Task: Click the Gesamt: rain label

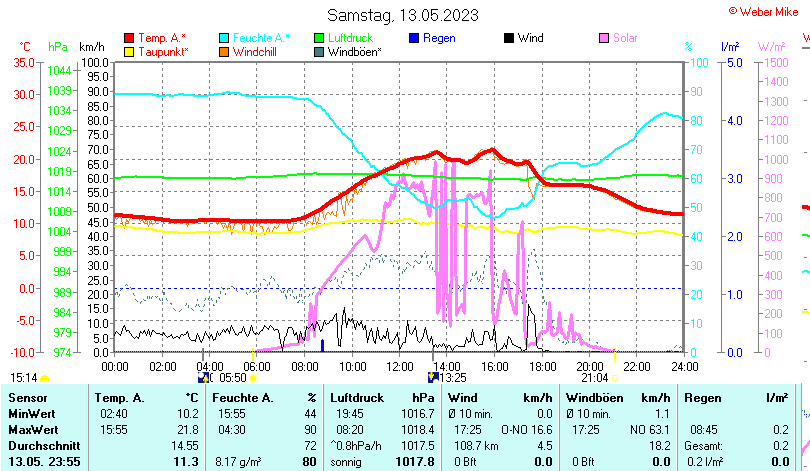Action: coord(704,446)
